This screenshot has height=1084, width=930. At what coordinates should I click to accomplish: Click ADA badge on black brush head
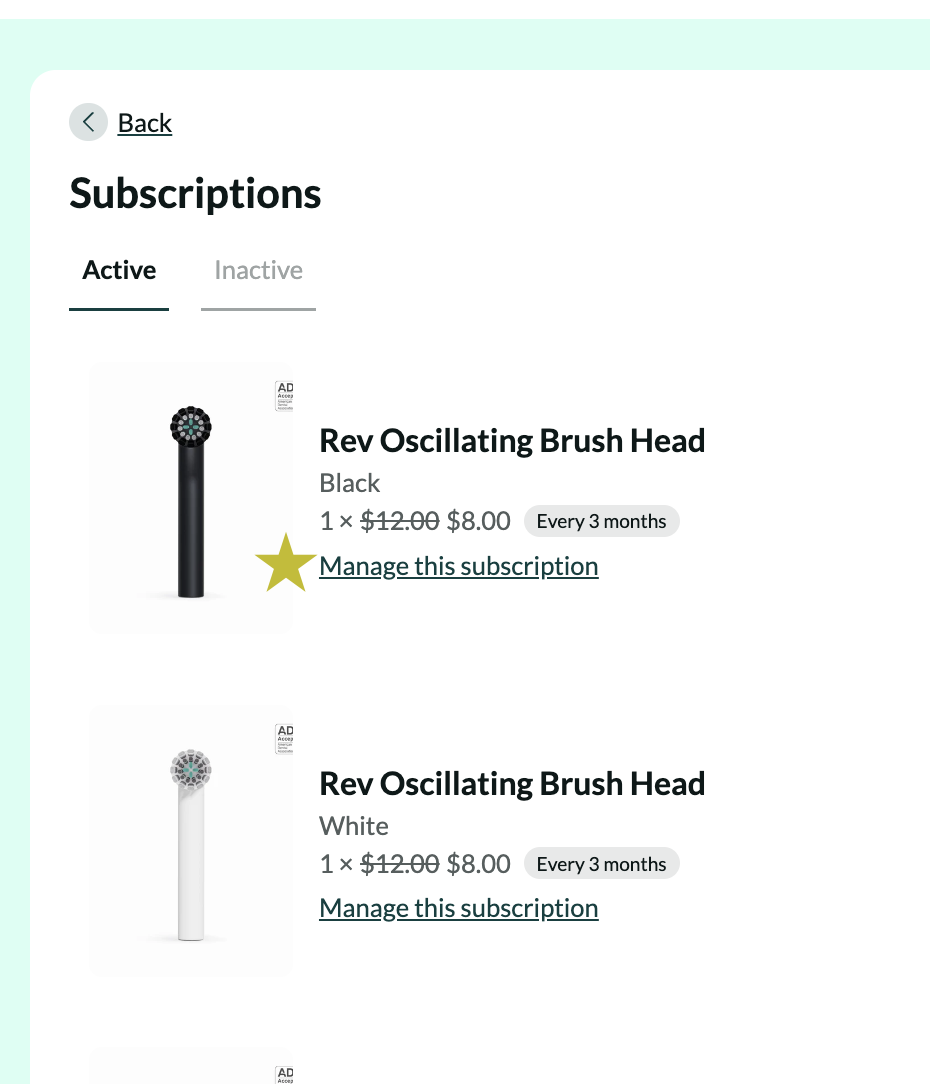(284, 396)
